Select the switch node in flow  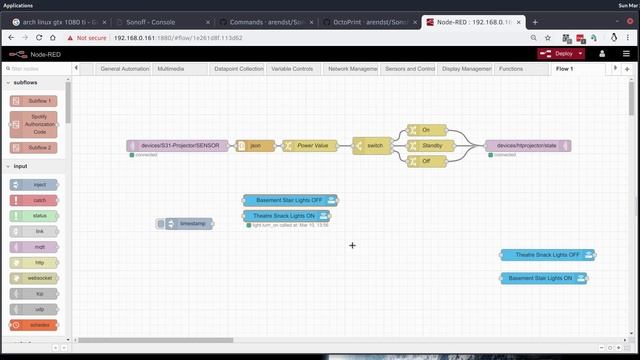pyautogui.click(x=372, y=146)
